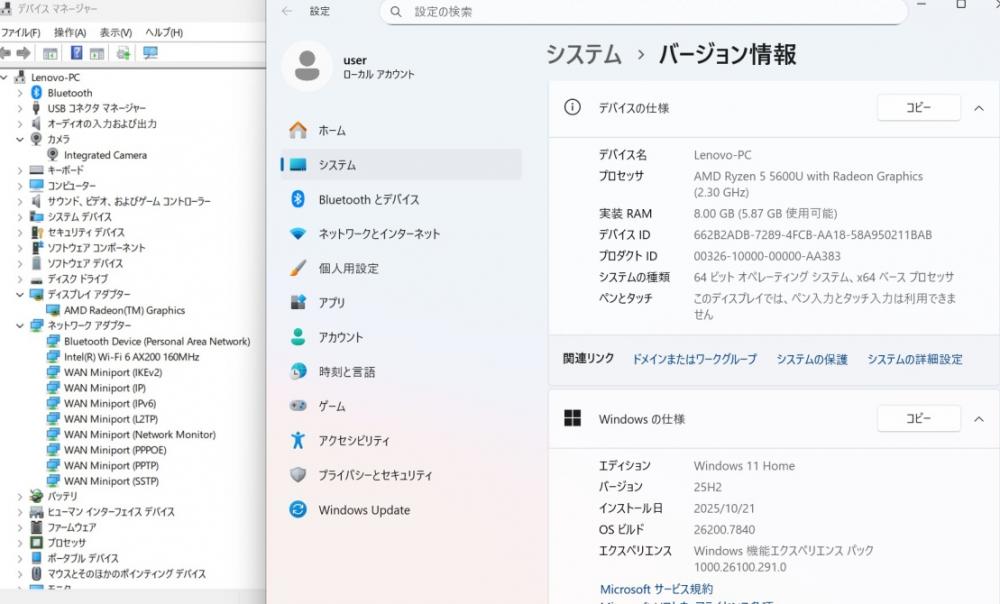Open the システムの保護 link
1000x604 pixels.
point(811,359)
